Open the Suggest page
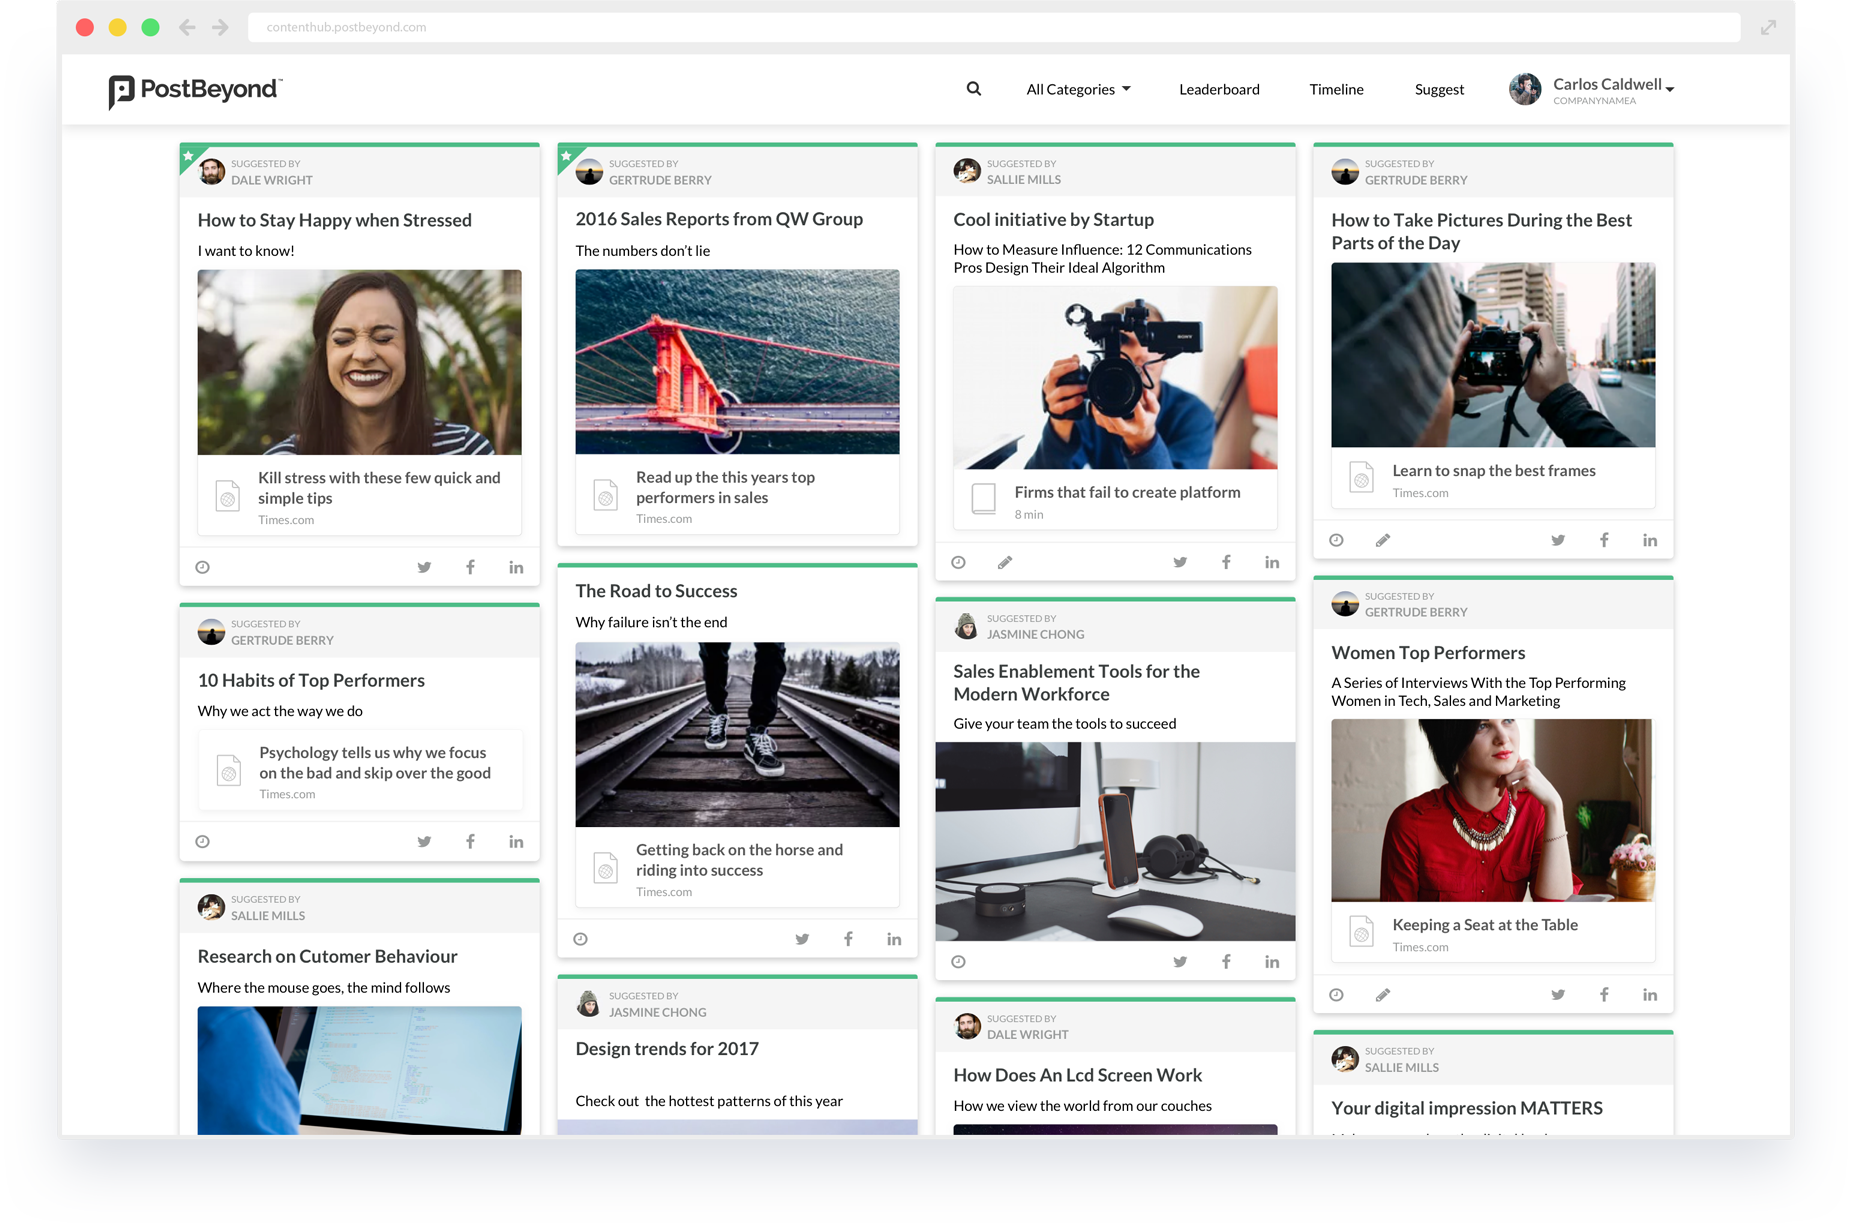 point(1439,89)
